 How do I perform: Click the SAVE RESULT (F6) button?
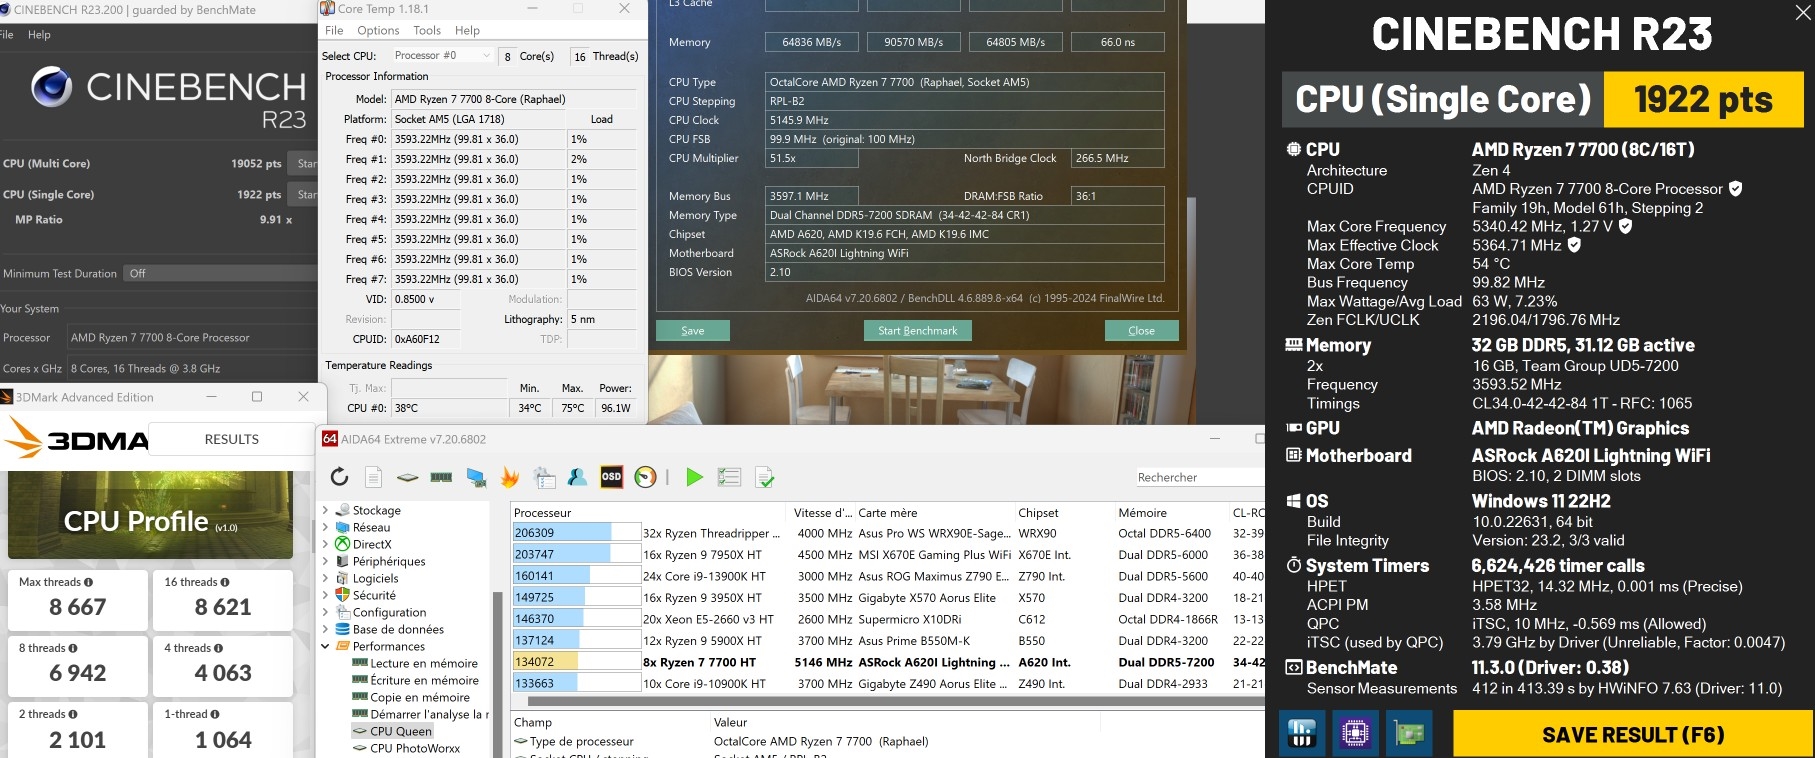tap(1632, 734)
